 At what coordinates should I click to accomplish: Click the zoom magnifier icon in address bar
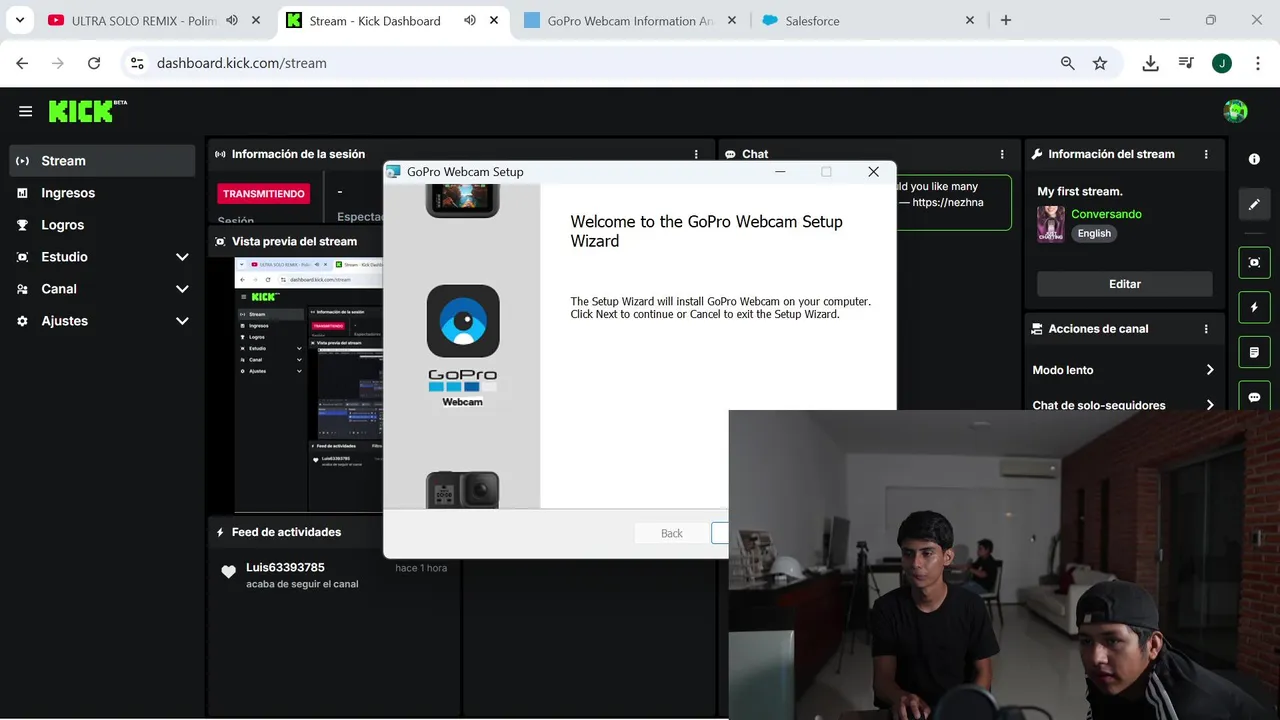coord(1068,63)
